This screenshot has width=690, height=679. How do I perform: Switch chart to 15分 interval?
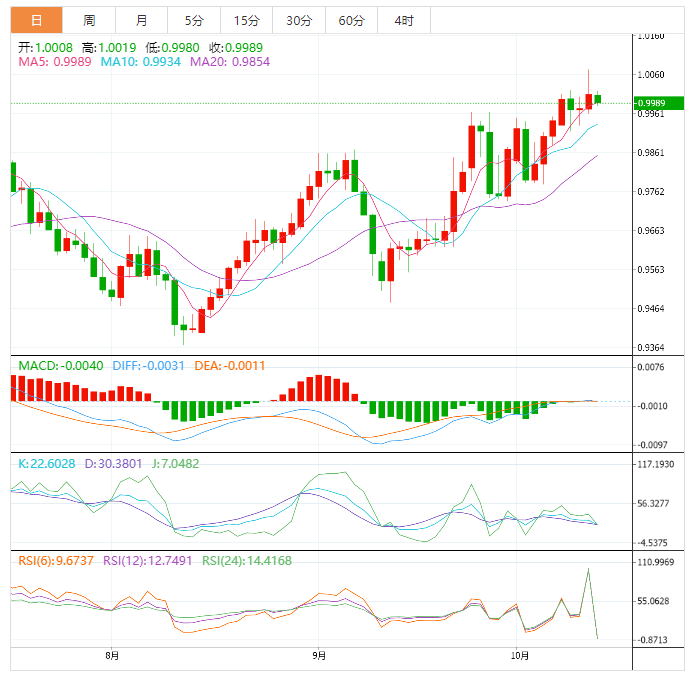click(x=246, y=20)
